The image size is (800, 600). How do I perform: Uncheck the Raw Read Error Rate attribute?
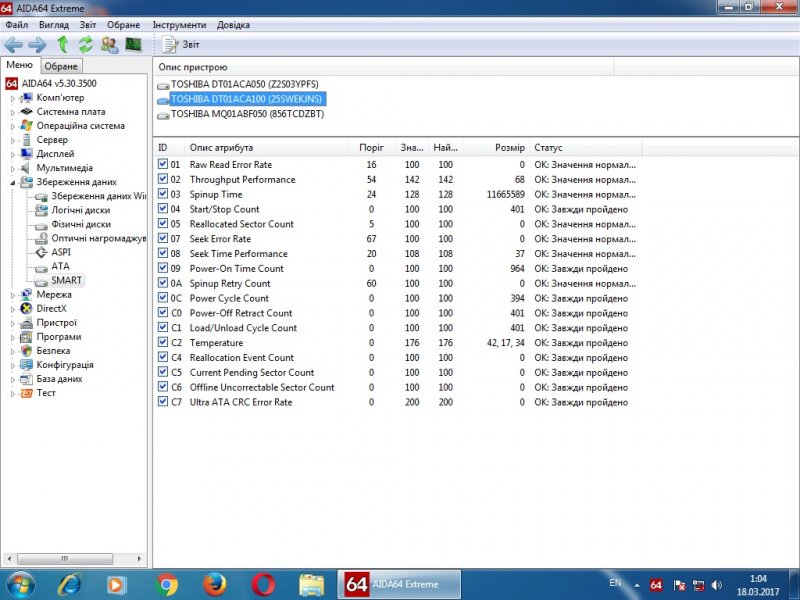click(163, 164)
